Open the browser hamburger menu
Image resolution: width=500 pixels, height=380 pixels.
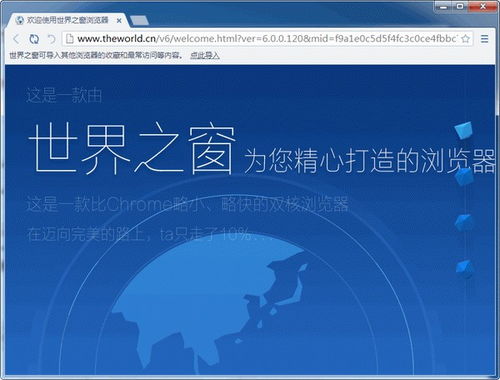tap(485, 39)
